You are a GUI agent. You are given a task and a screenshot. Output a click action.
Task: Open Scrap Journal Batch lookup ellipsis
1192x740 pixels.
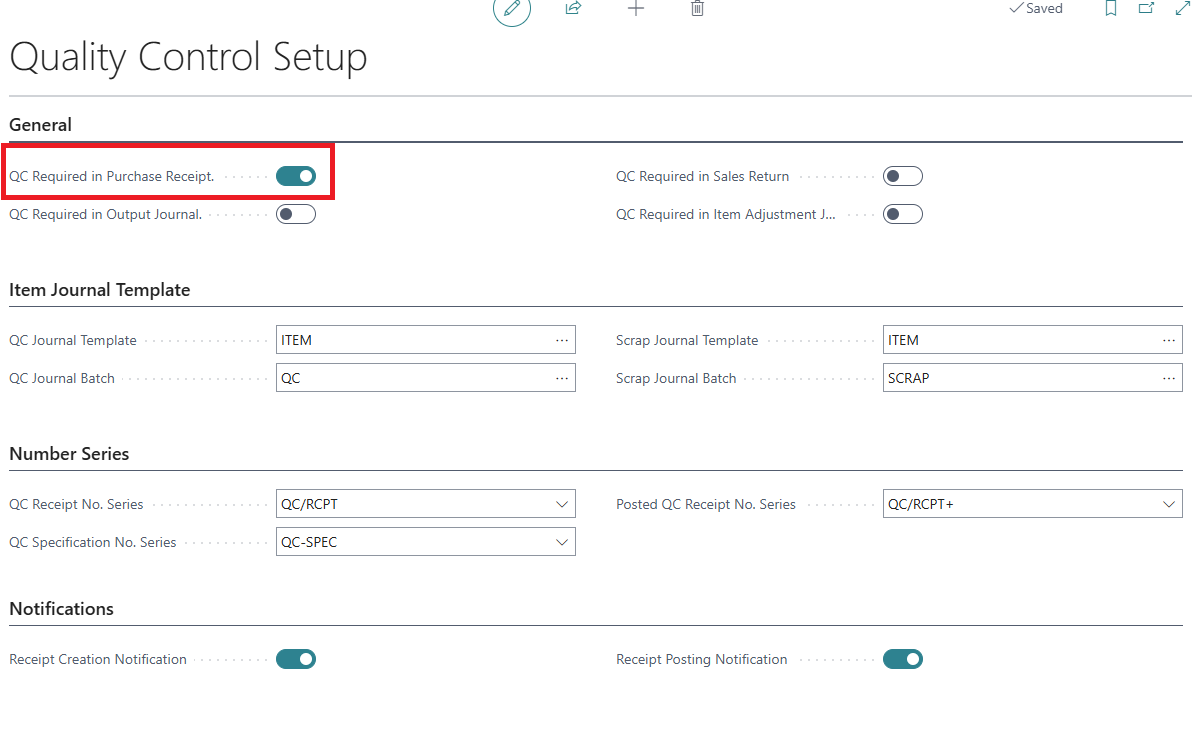[1168, 378]
